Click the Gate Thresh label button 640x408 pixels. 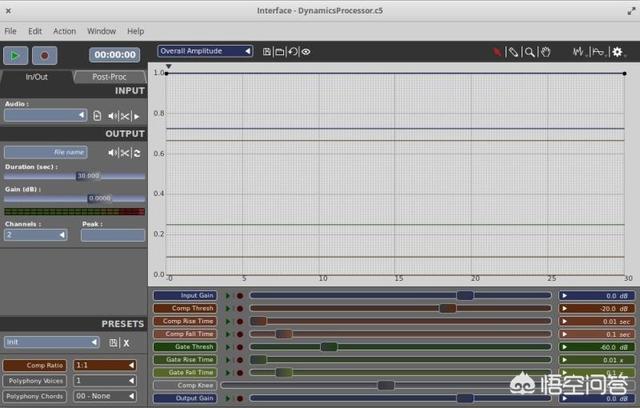click(182, 347)
